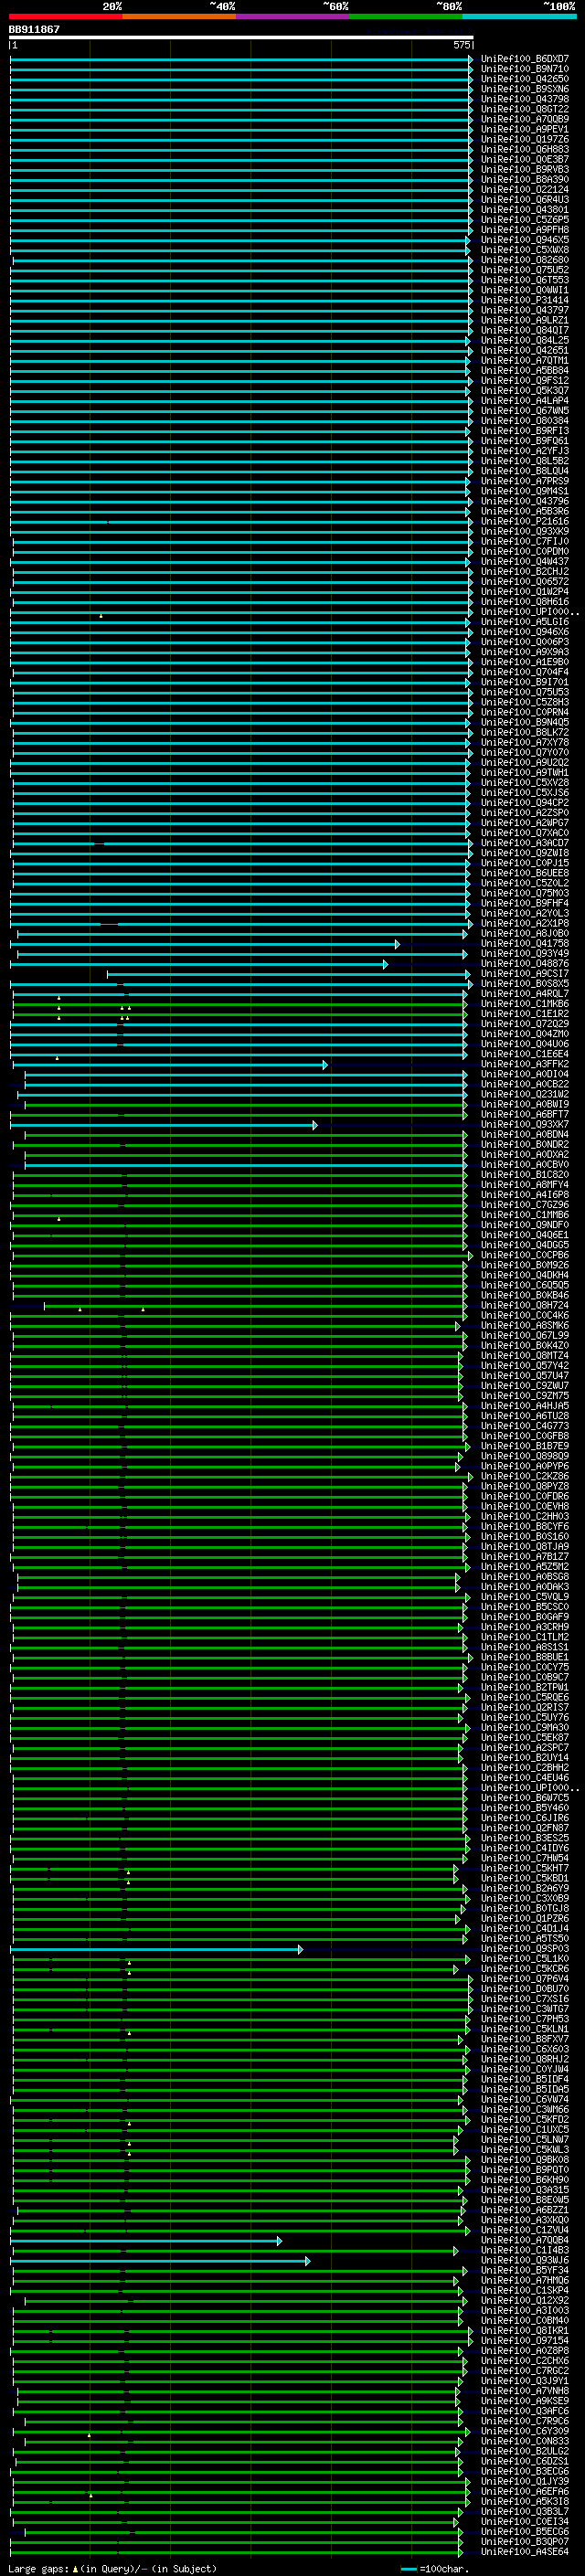Select the UniRef100_P31414 entry

(x=524, y=300)
